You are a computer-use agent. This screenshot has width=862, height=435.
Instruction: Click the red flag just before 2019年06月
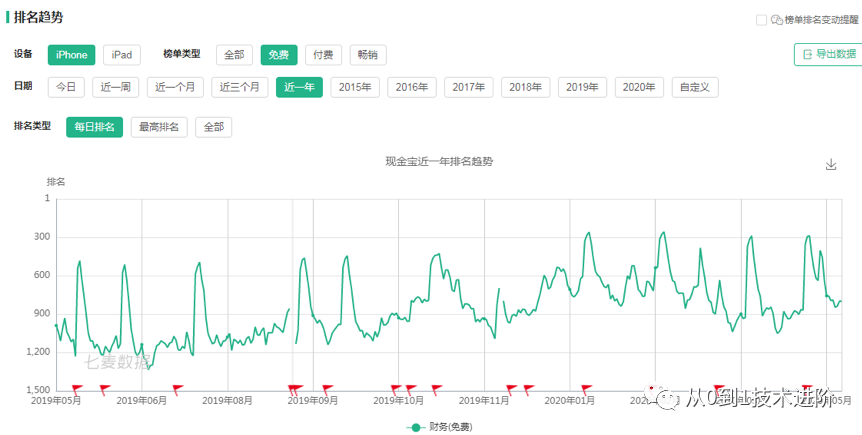point(104,390)
